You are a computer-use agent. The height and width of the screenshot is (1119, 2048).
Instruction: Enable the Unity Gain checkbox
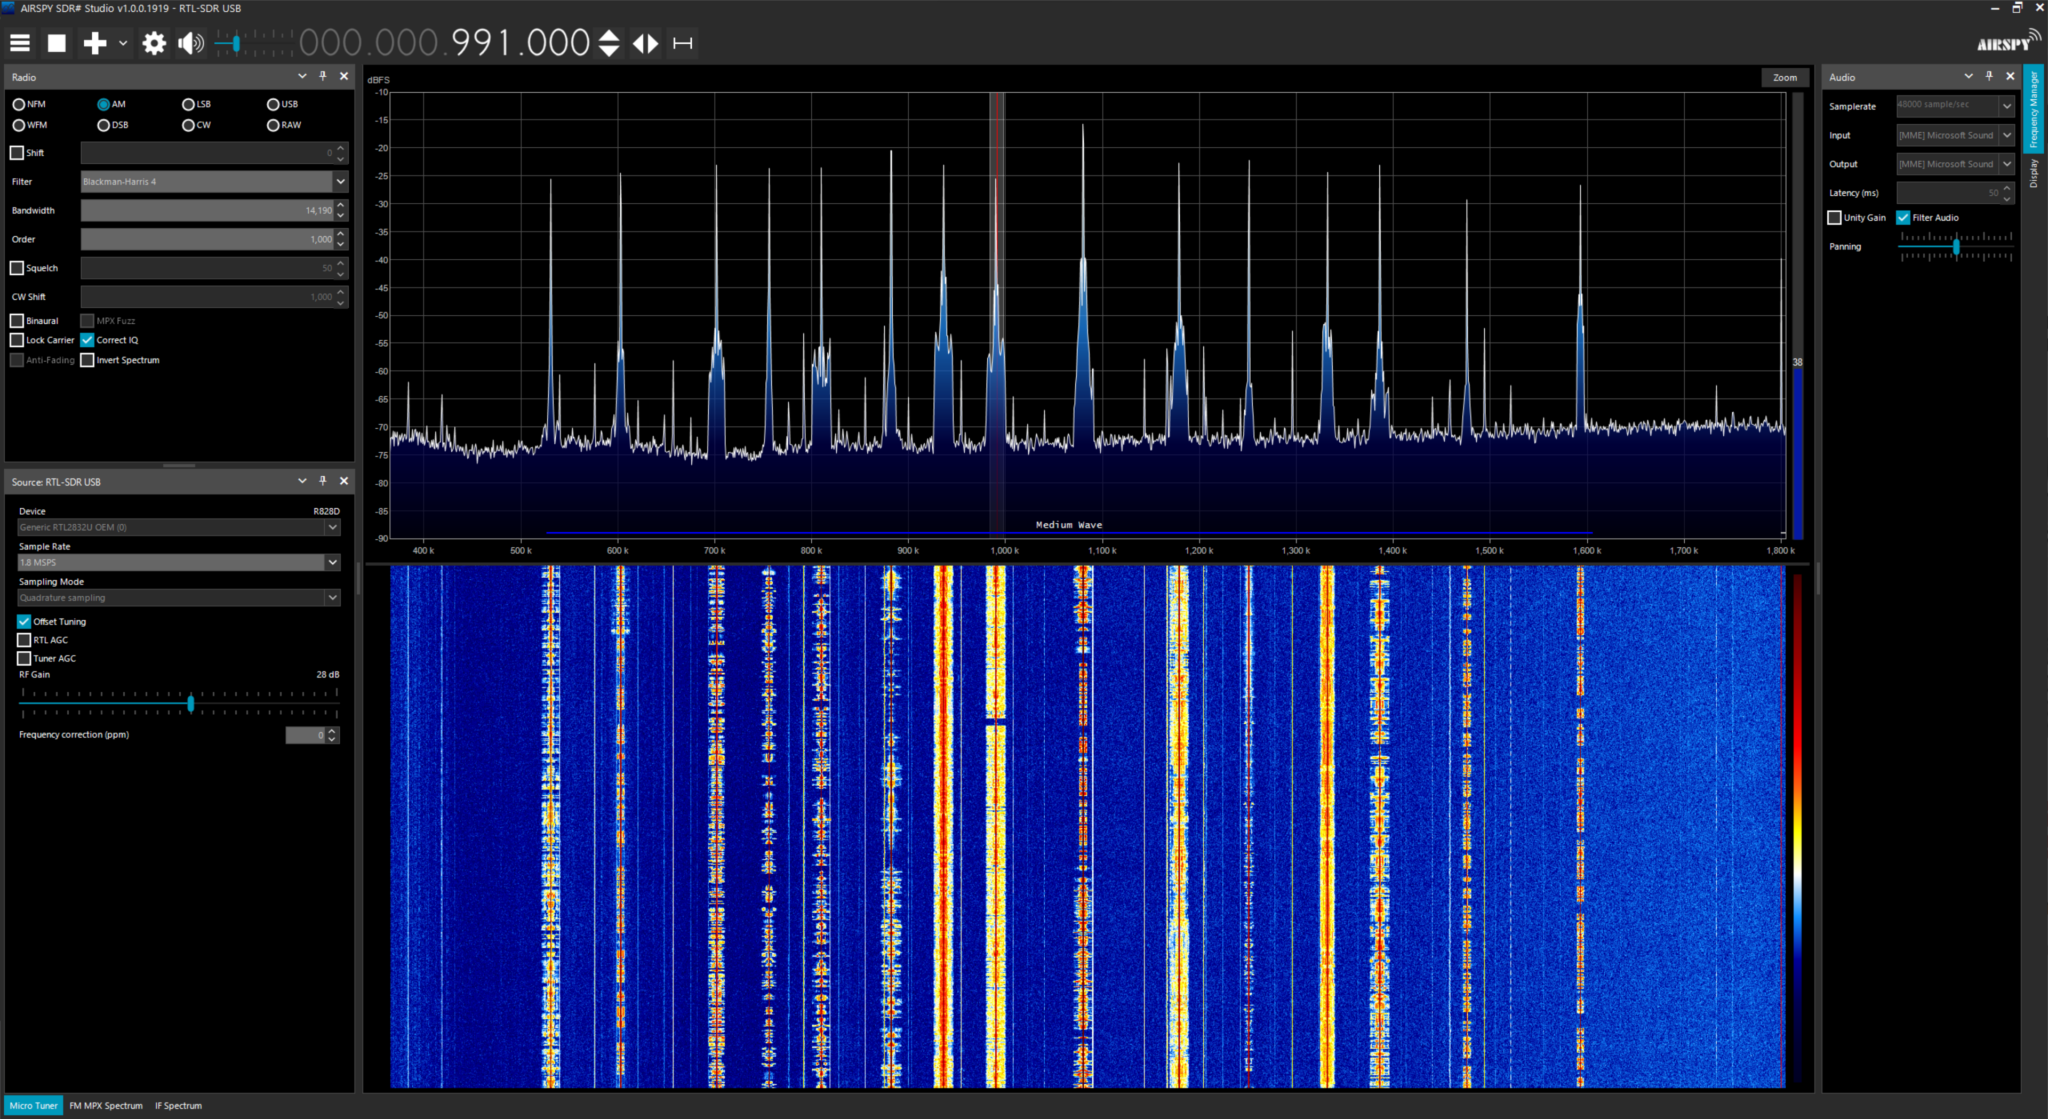coord(1835,217)
